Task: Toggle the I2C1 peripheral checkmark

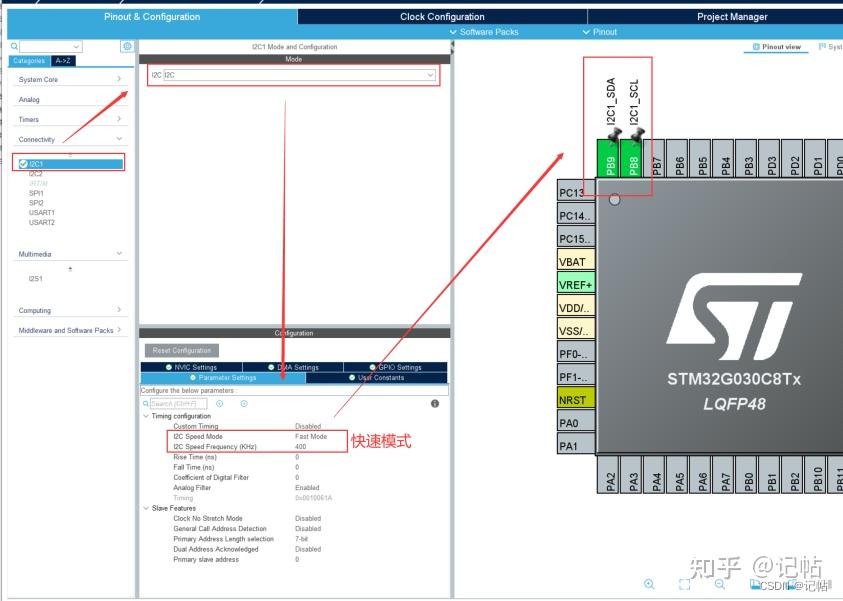Action: pos(23,163)
